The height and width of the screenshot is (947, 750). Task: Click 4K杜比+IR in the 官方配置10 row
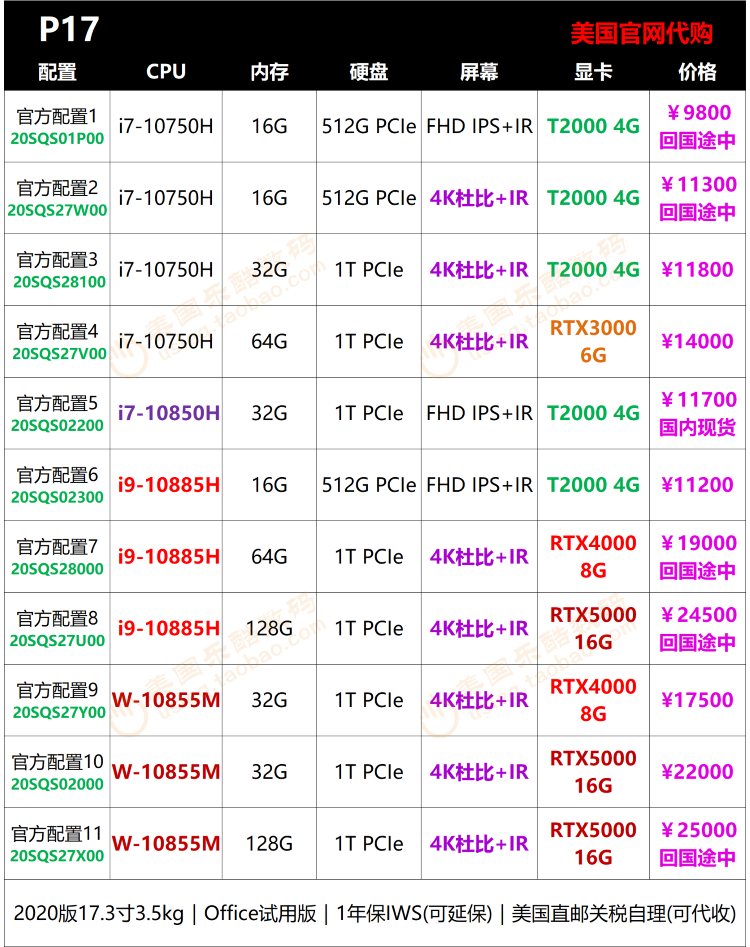click(479, 772)
